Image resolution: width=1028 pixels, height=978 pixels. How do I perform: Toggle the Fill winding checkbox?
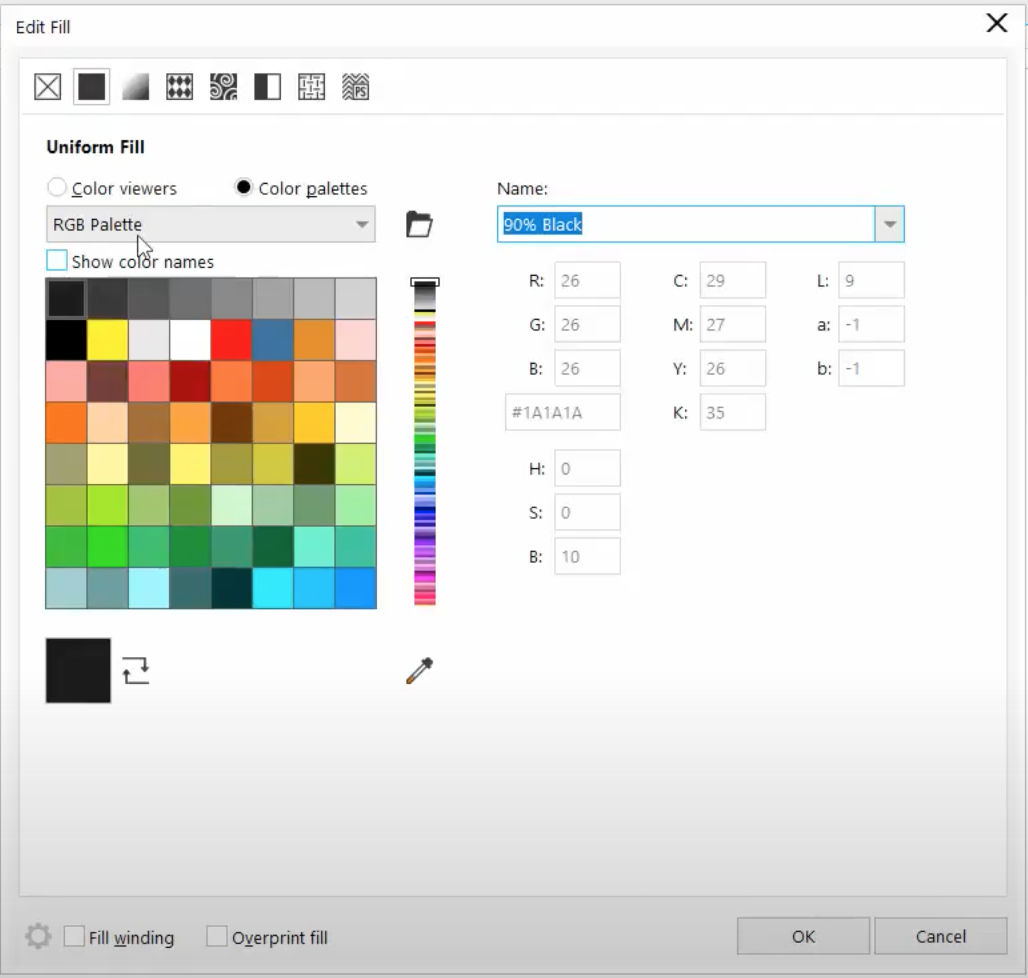(74, 937)
